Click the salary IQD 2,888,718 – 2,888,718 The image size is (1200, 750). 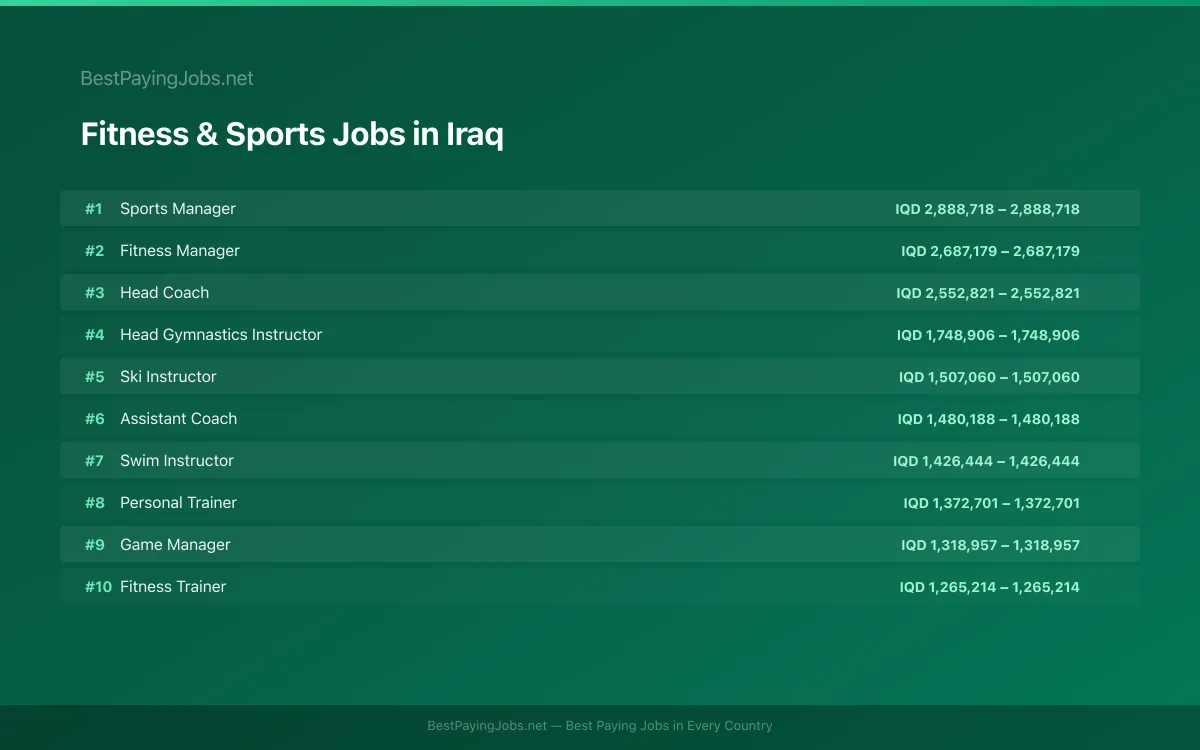[x=987, y=209]
